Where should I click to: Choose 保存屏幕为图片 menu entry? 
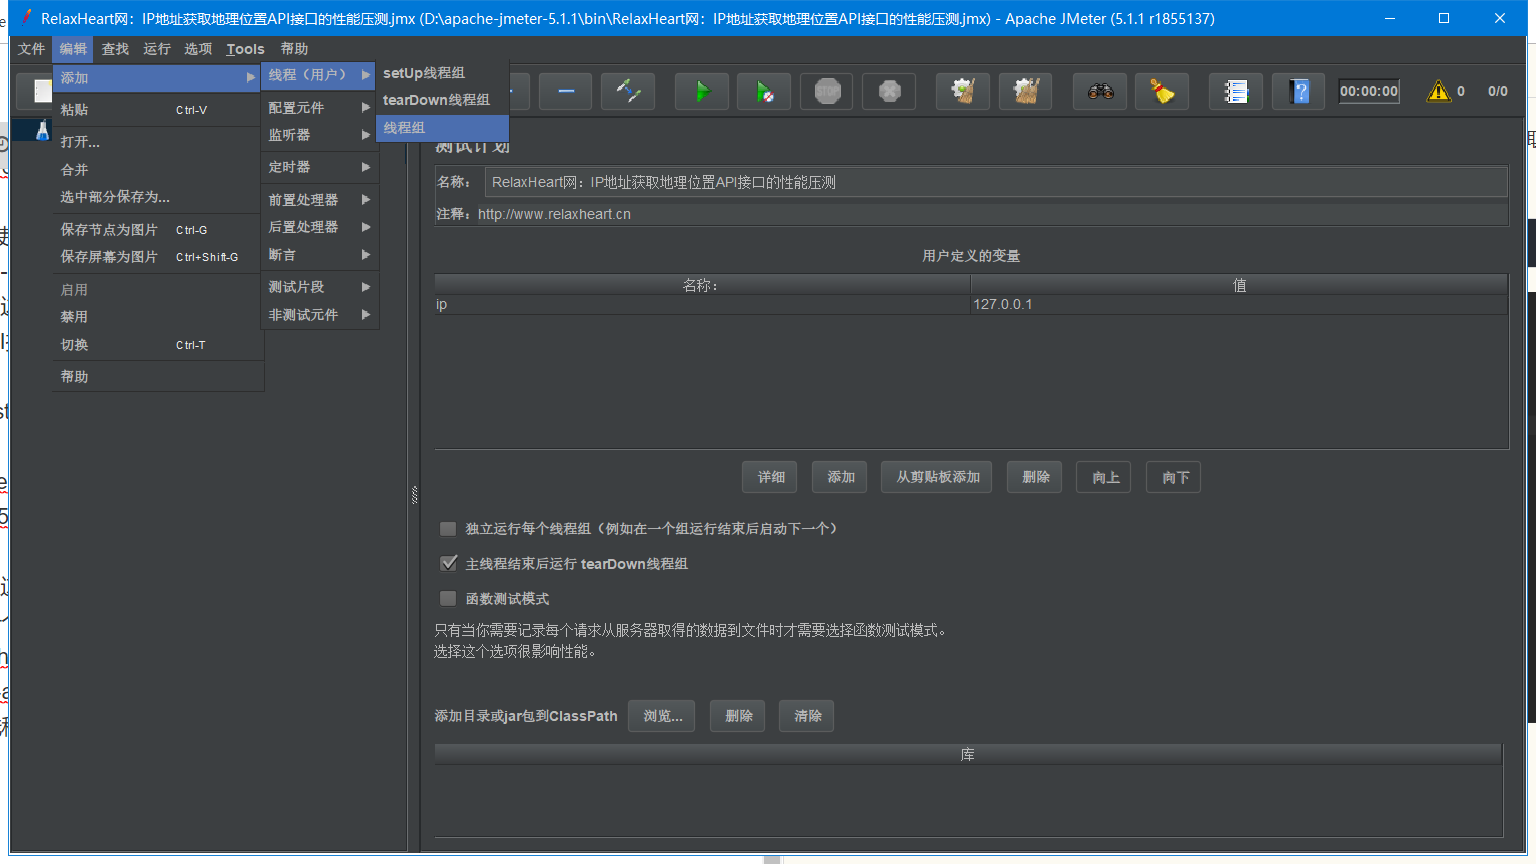click(158, 257)
